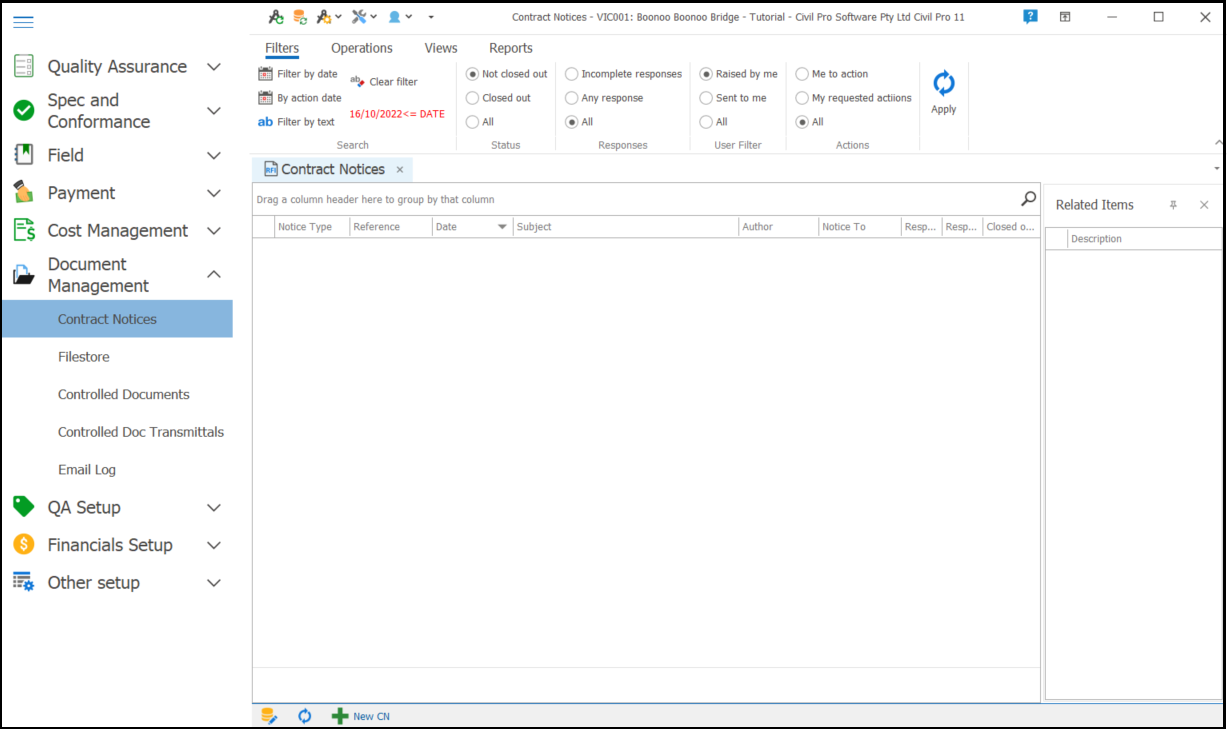Open the hamburger navigation menu
This screenshot has width=1227, height=729.
(x=23, y=21)
